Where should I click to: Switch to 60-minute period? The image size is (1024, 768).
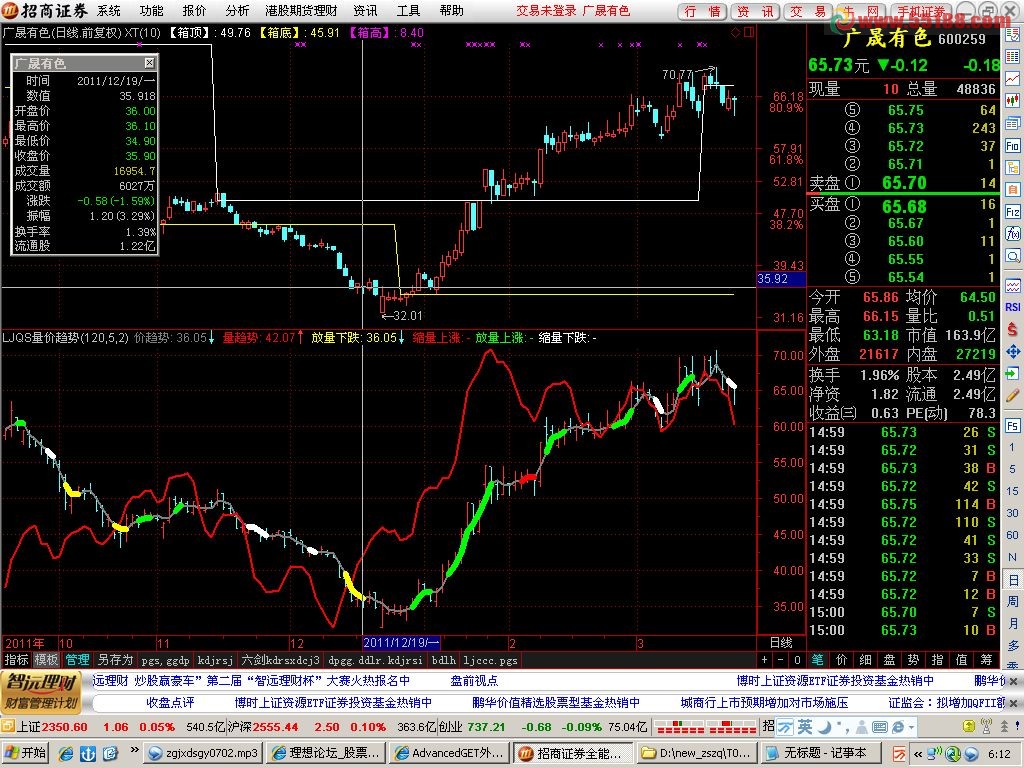1013,535
